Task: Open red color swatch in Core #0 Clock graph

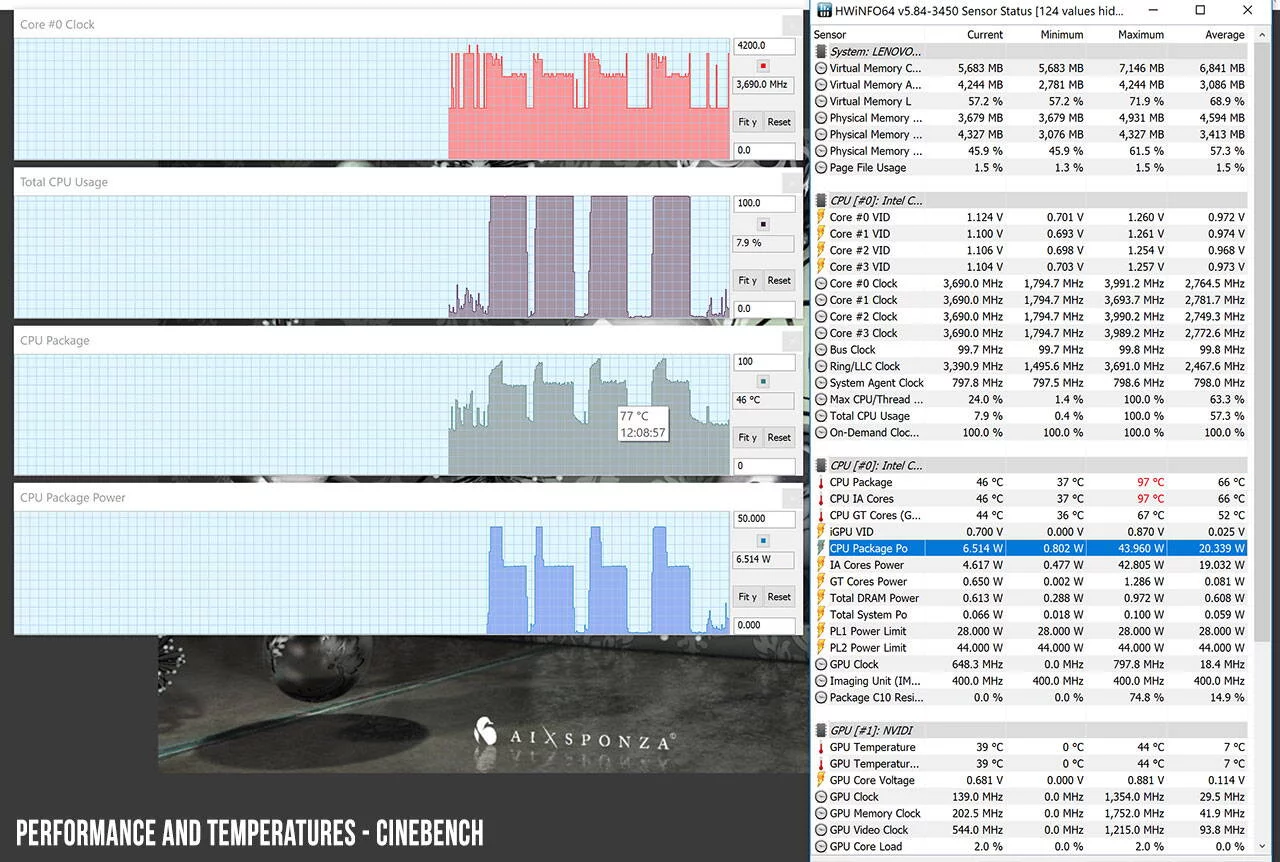Action: click(x=763, y=65)
